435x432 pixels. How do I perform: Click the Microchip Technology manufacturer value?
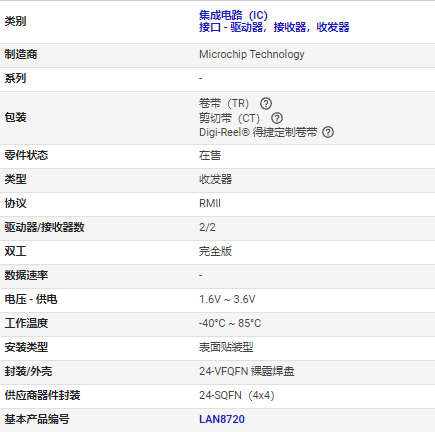252,54
